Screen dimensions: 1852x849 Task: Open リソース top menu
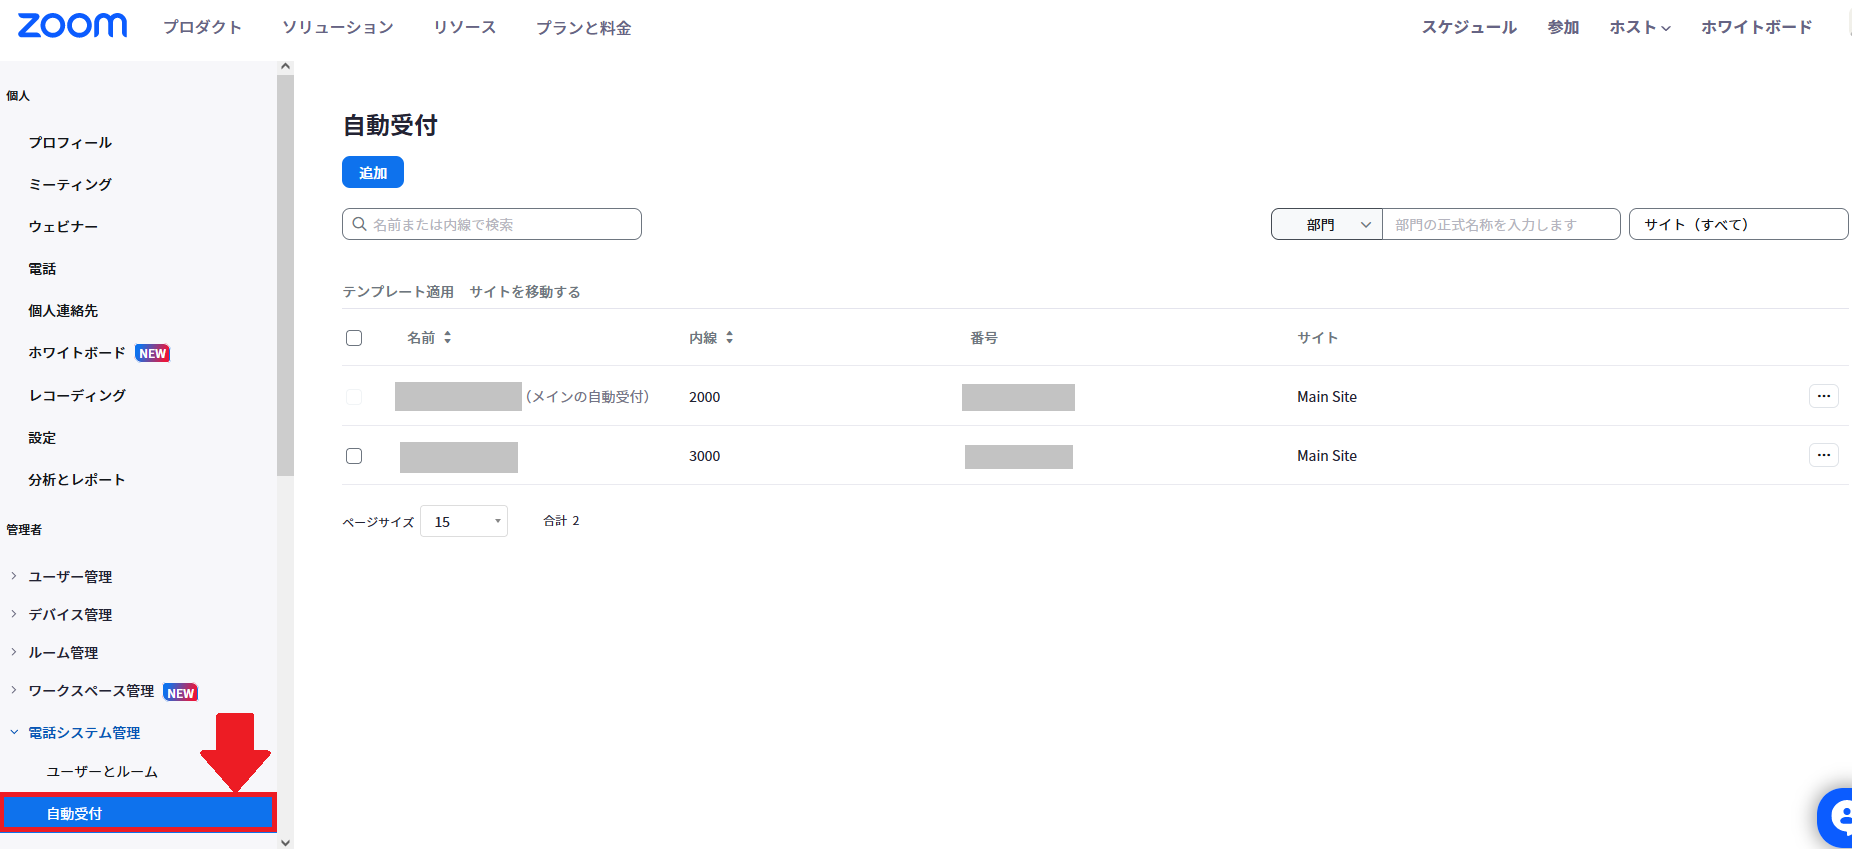click(465, 27)
